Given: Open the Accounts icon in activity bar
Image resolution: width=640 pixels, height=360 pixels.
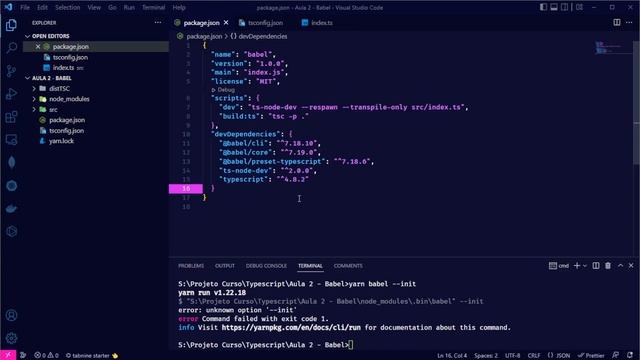Looking at the screenshot, I should point(11,315).
